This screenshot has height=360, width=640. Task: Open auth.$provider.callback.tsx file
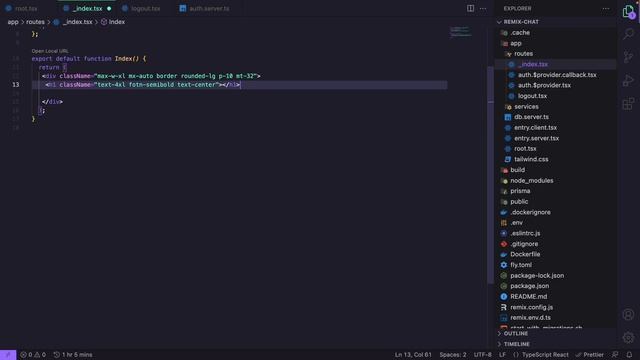(557, 75)
